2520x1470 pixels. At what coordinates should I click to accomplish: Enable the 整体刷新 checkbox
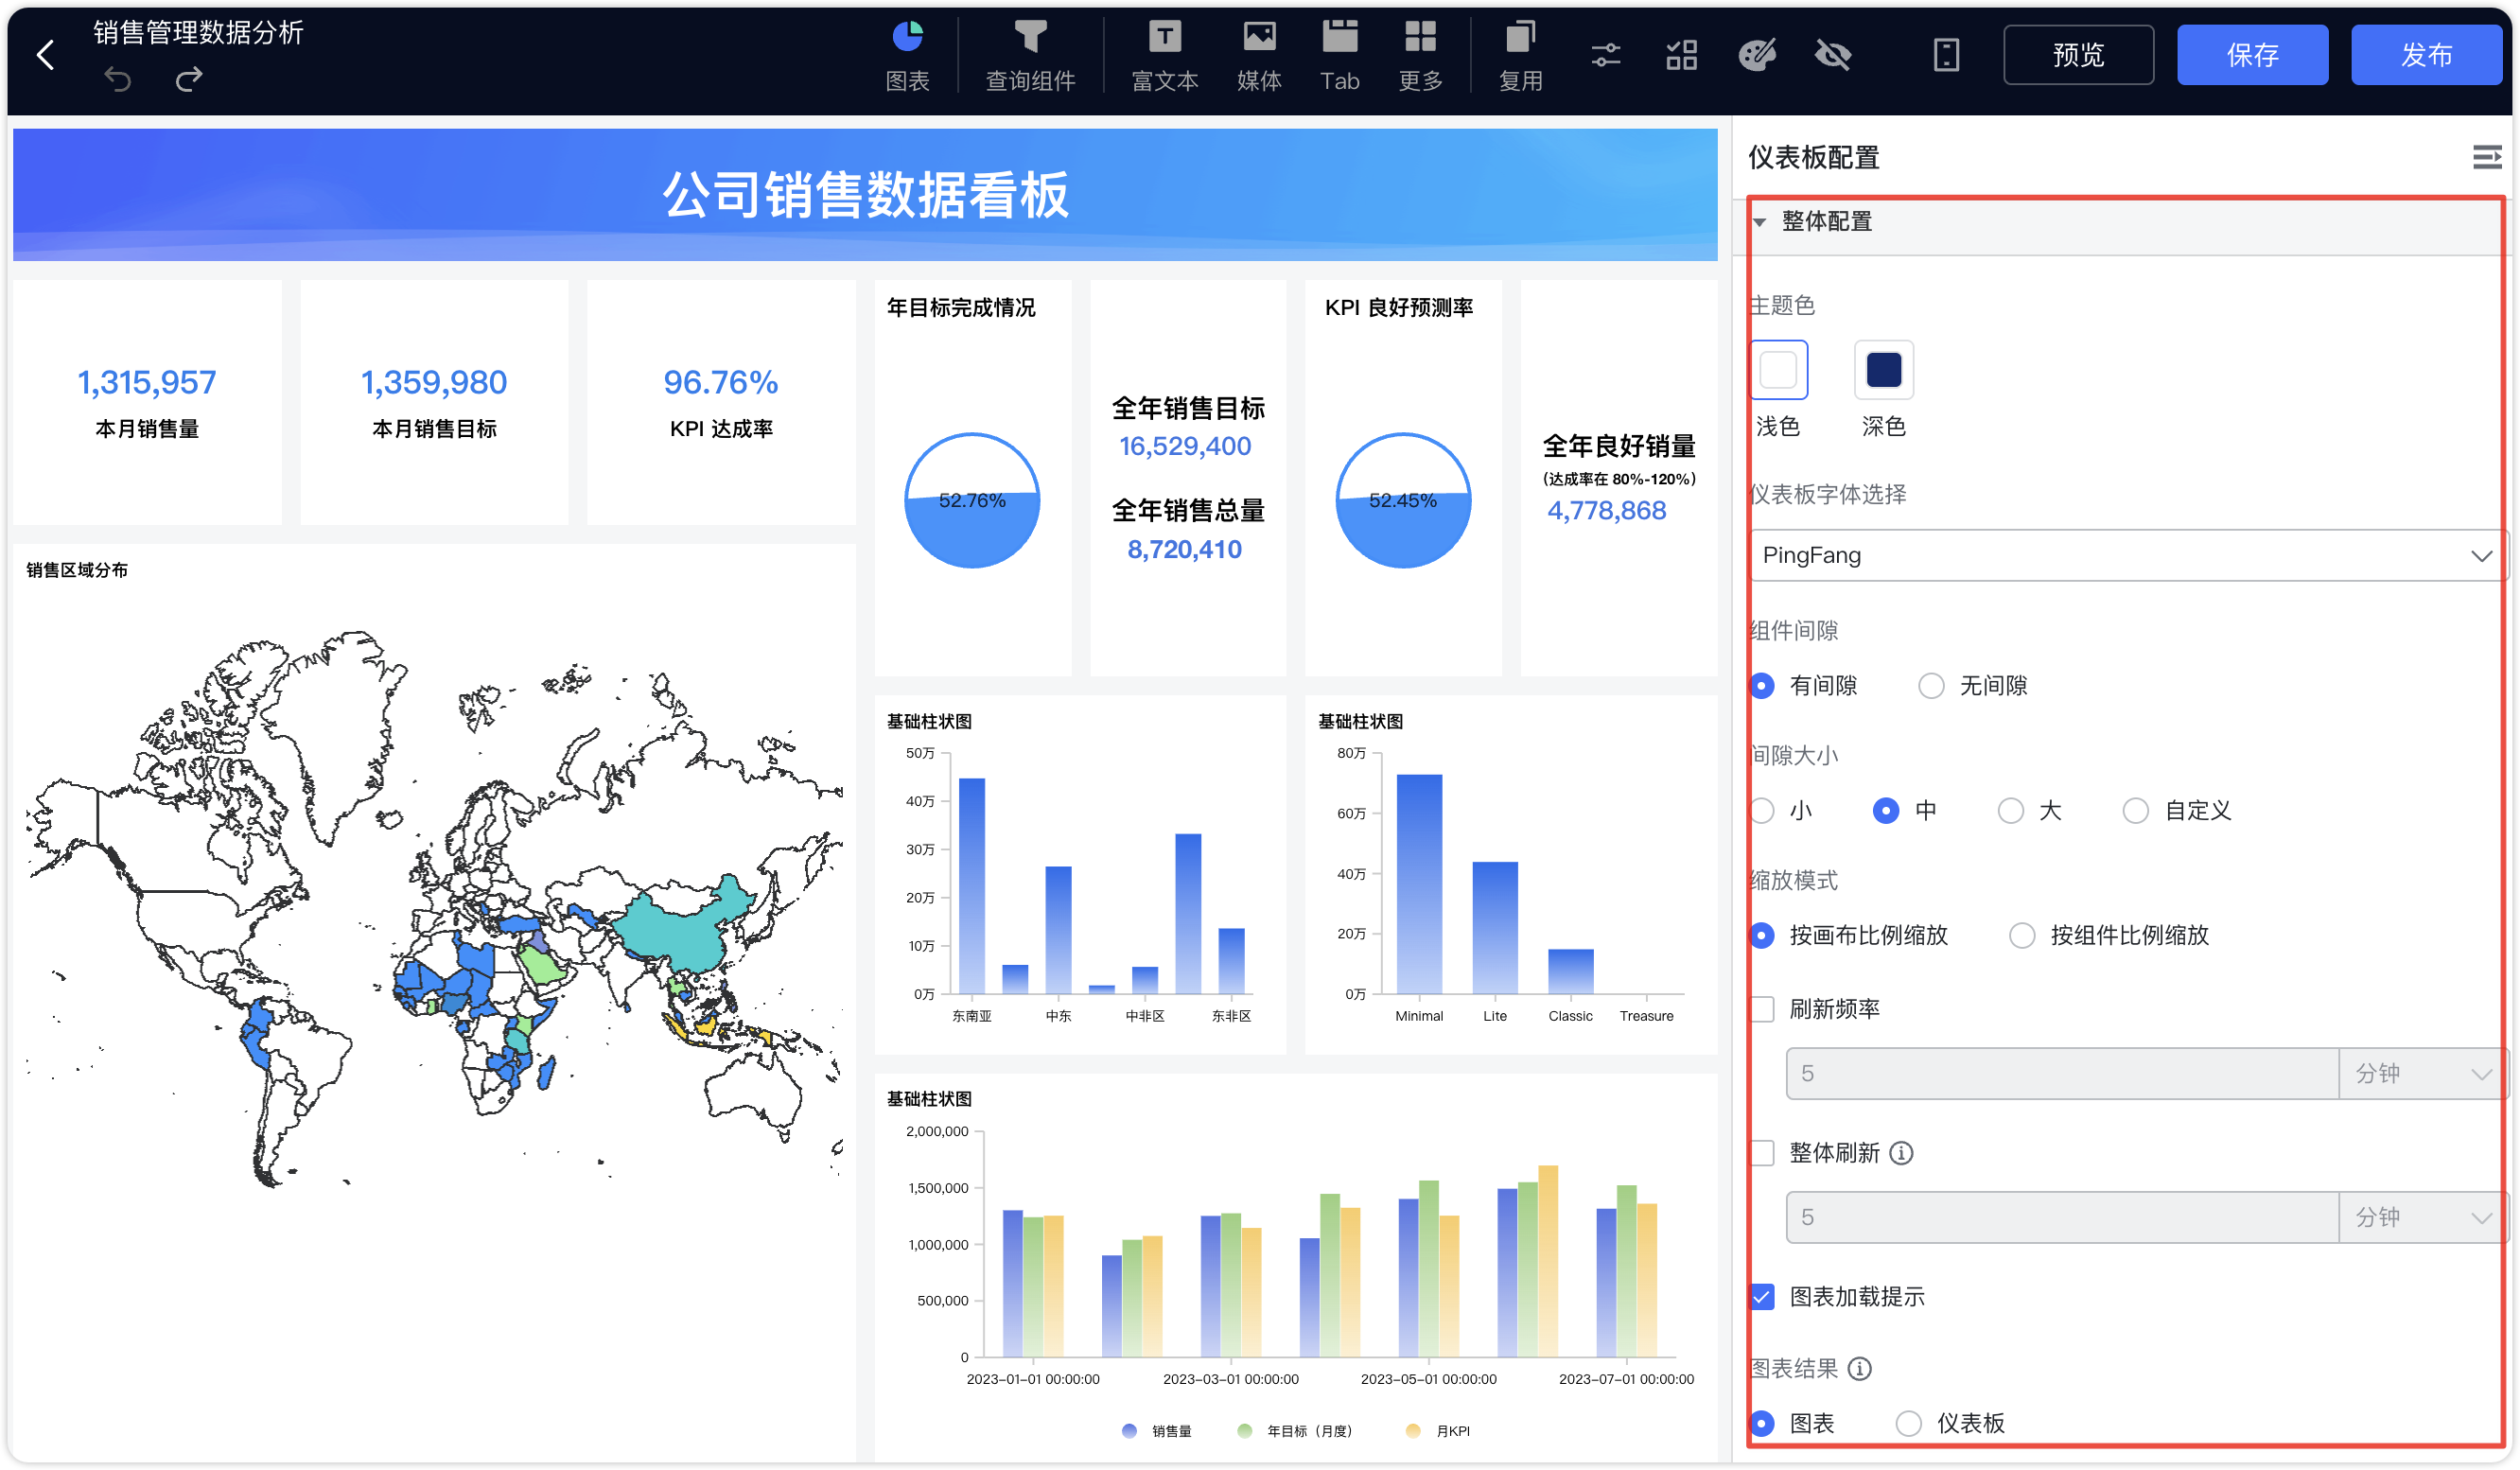1763,1153
